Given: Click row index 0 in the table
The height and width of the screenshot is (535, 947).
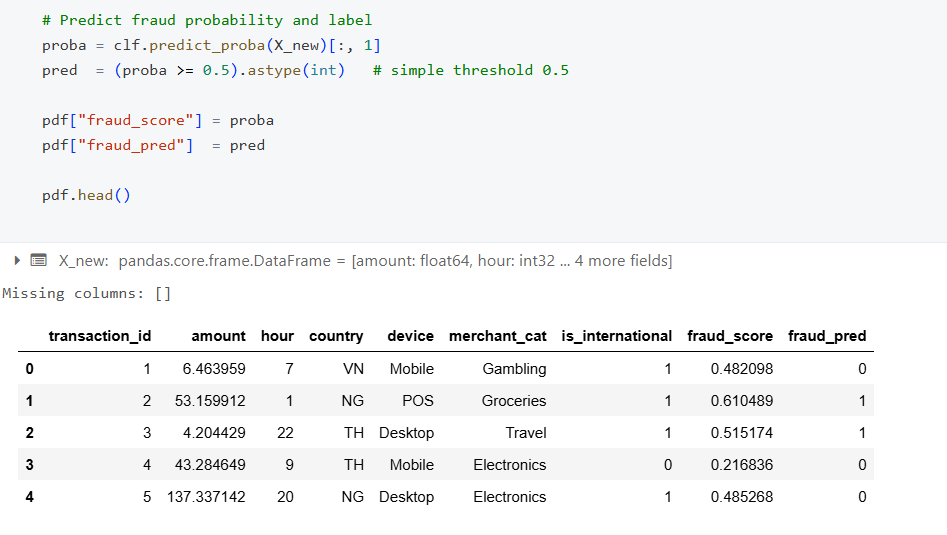Looking at the screenshot, I should pos(29,369).
